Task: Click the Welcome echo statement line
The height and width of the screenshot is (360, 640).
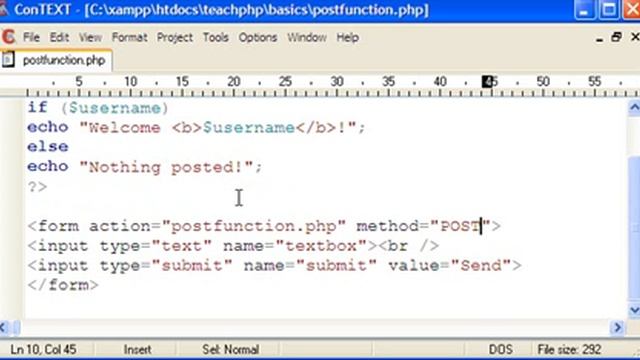Action: click(x=196, y=127)
